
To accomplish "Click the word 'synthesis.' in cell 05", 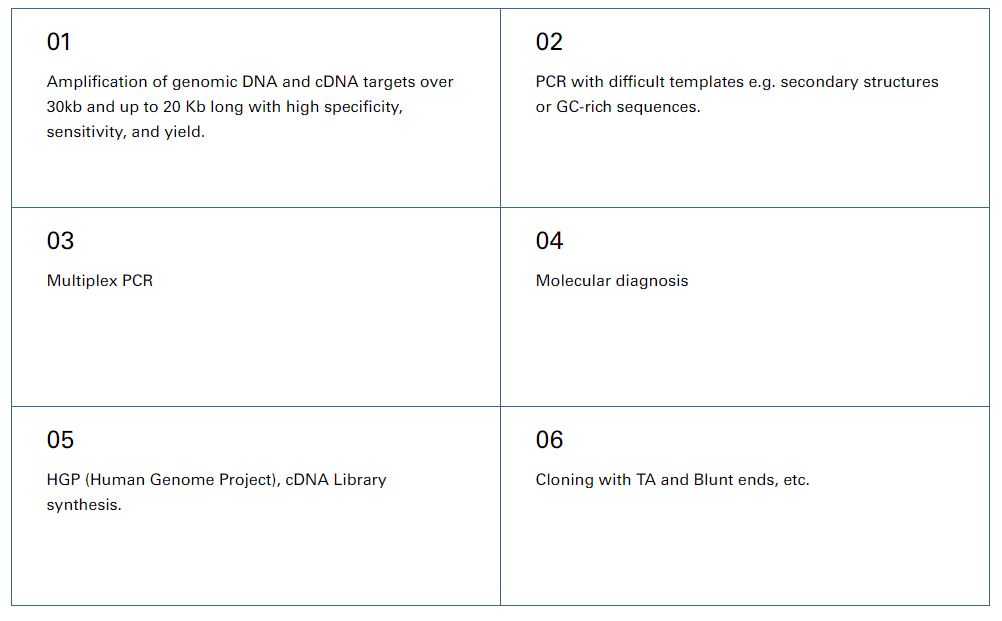I will pos(84,505).
